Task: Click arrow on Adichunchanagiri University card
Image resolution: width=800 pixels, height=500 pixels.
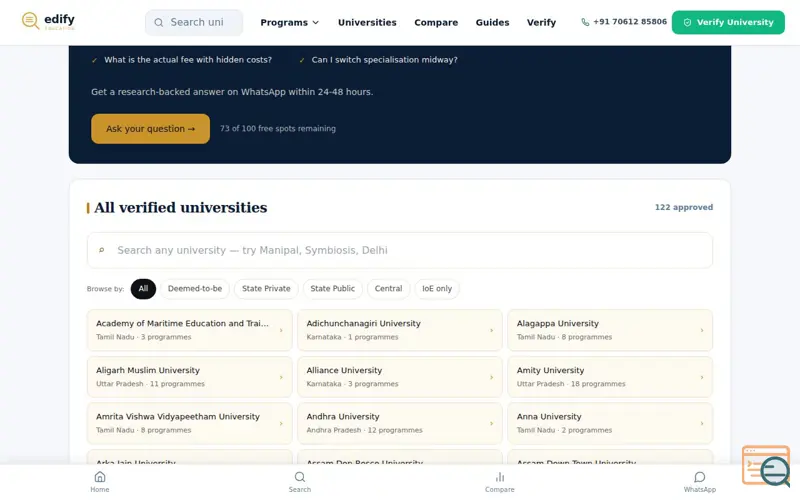Action: point(491,330)
